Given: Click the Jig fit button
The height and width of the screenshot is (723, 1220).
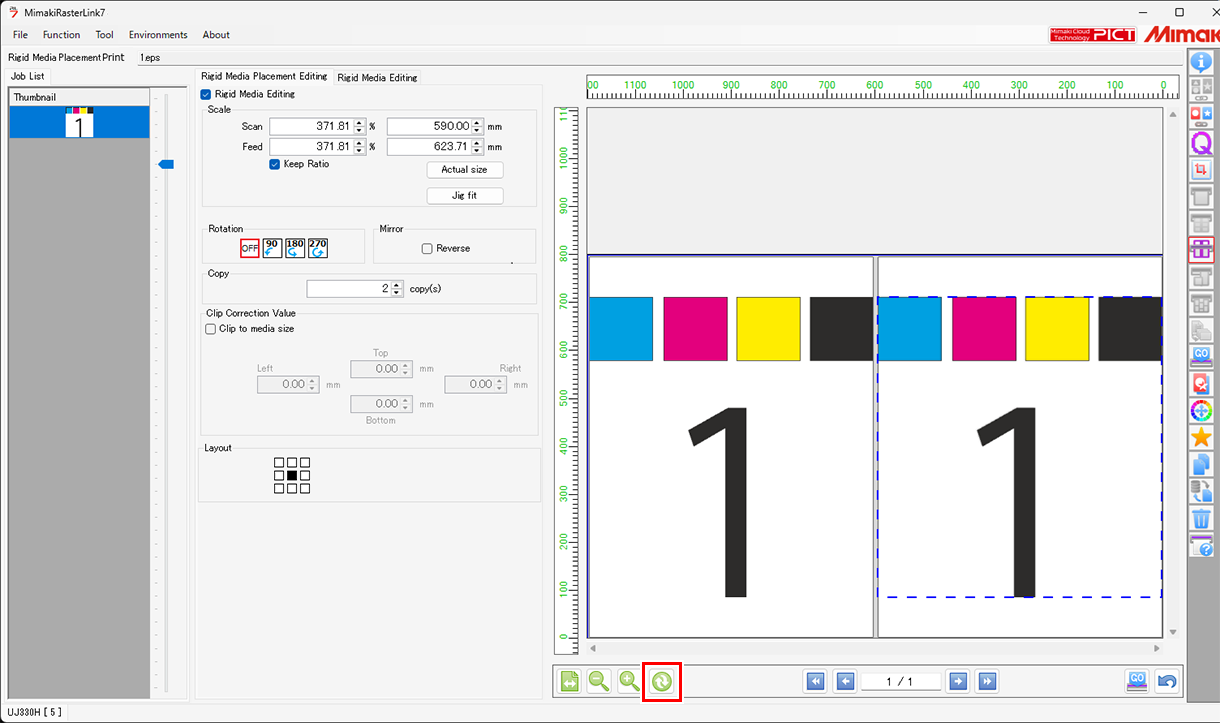Looking at the screenshot, I should tap(464, 195).
